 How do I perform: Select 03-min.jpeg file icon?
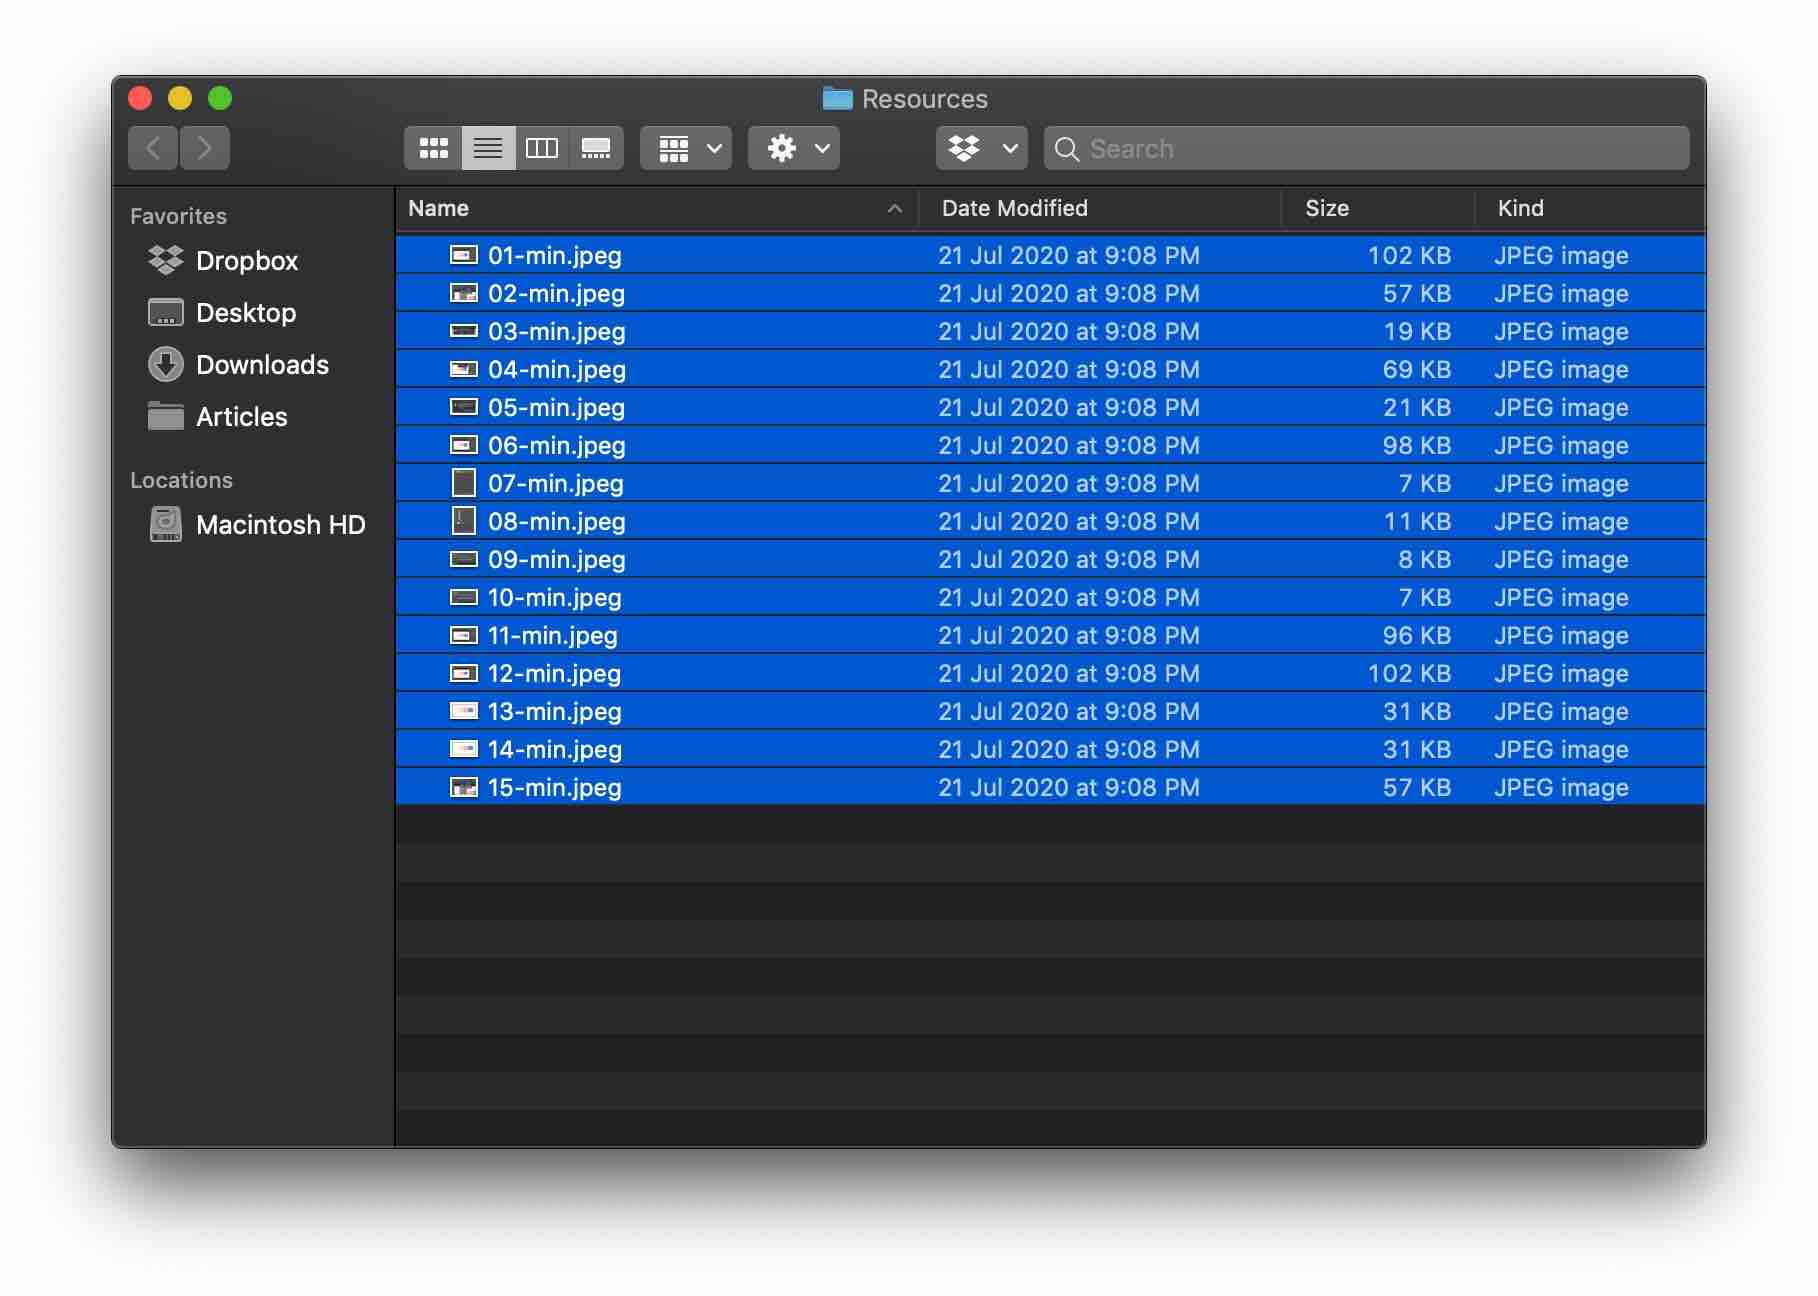[464, 331]
